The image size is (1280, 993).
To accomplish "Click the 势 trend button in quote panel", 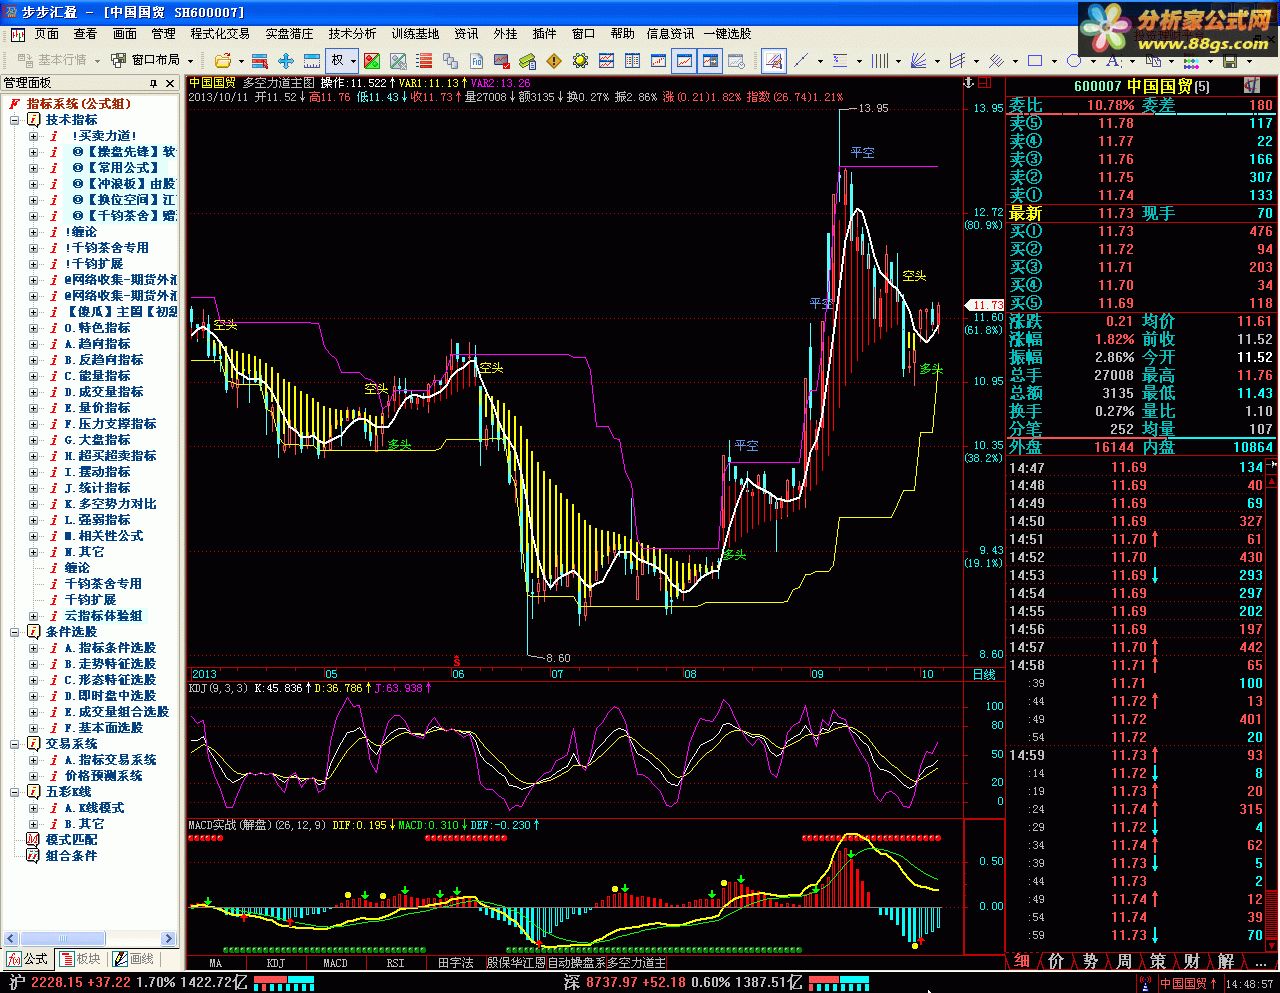I will point(1090,961).
